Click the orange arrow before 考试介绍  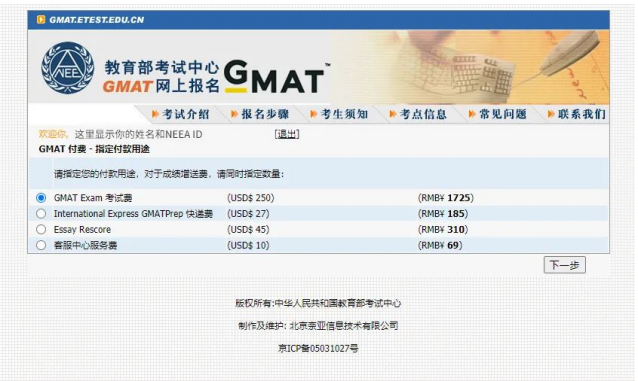(x=155, y=114)
